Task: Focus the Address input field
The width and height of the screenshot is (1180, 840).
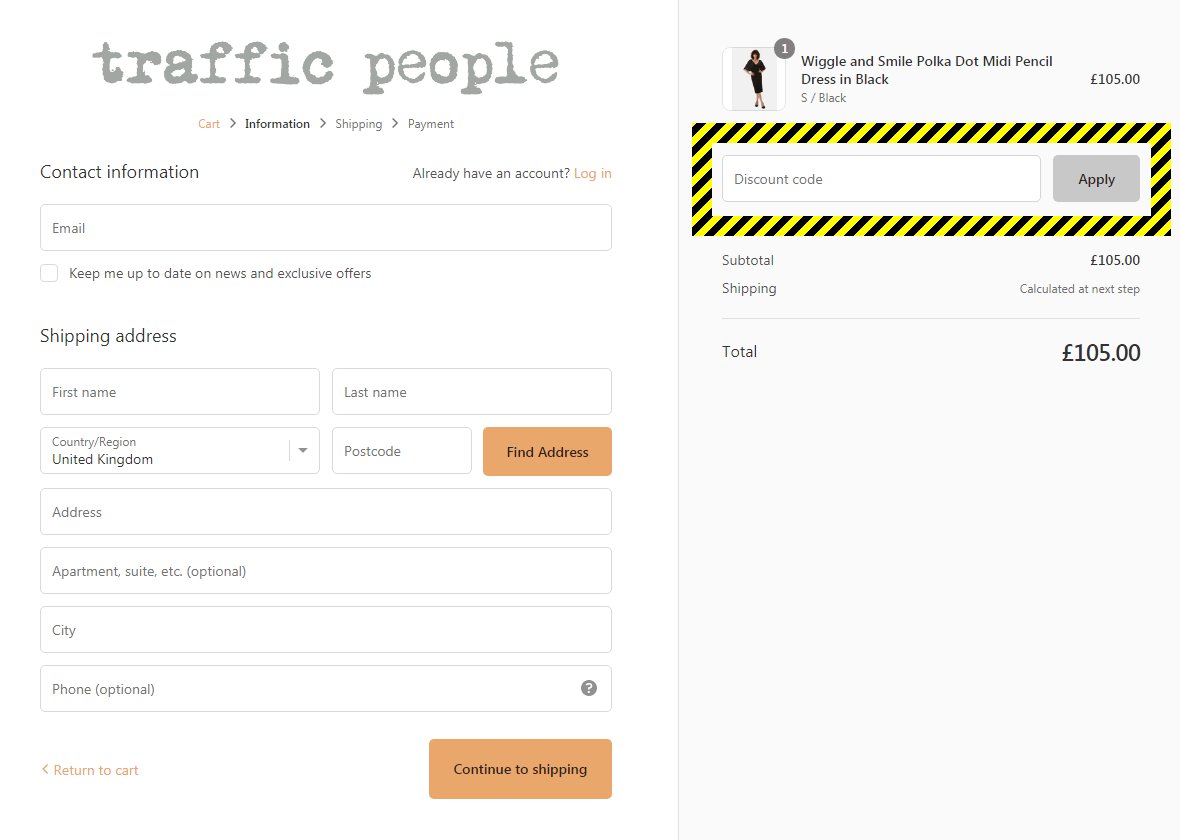Action: [x=326, y=512]
